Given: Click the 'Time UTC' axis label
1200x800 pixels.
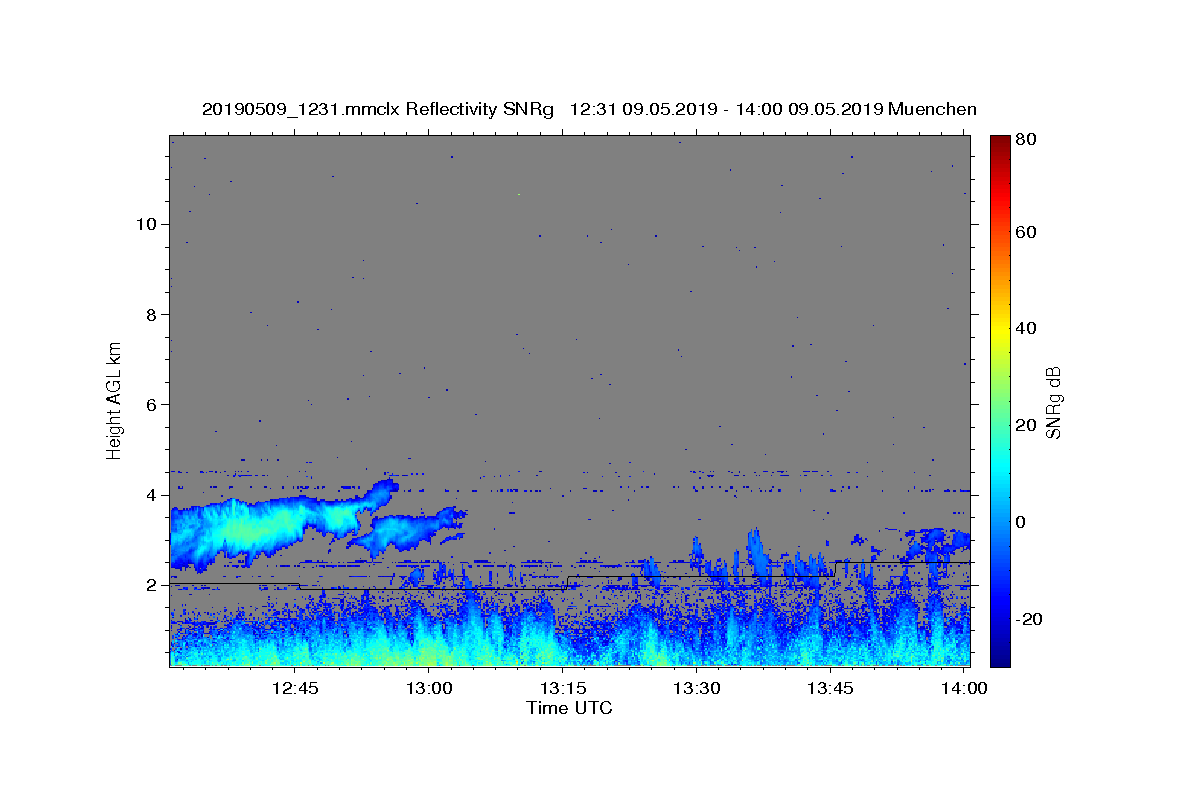Looking at the screenshot, I should pos(569,708).
